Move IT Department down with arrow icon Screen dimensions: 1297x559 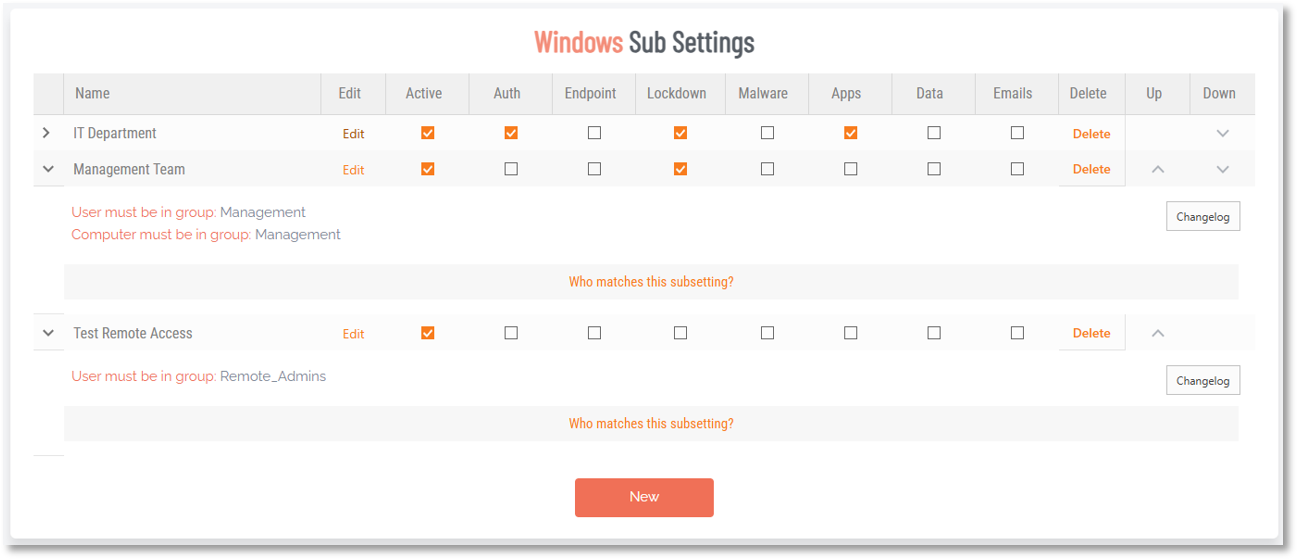(x=1222, y=133)
